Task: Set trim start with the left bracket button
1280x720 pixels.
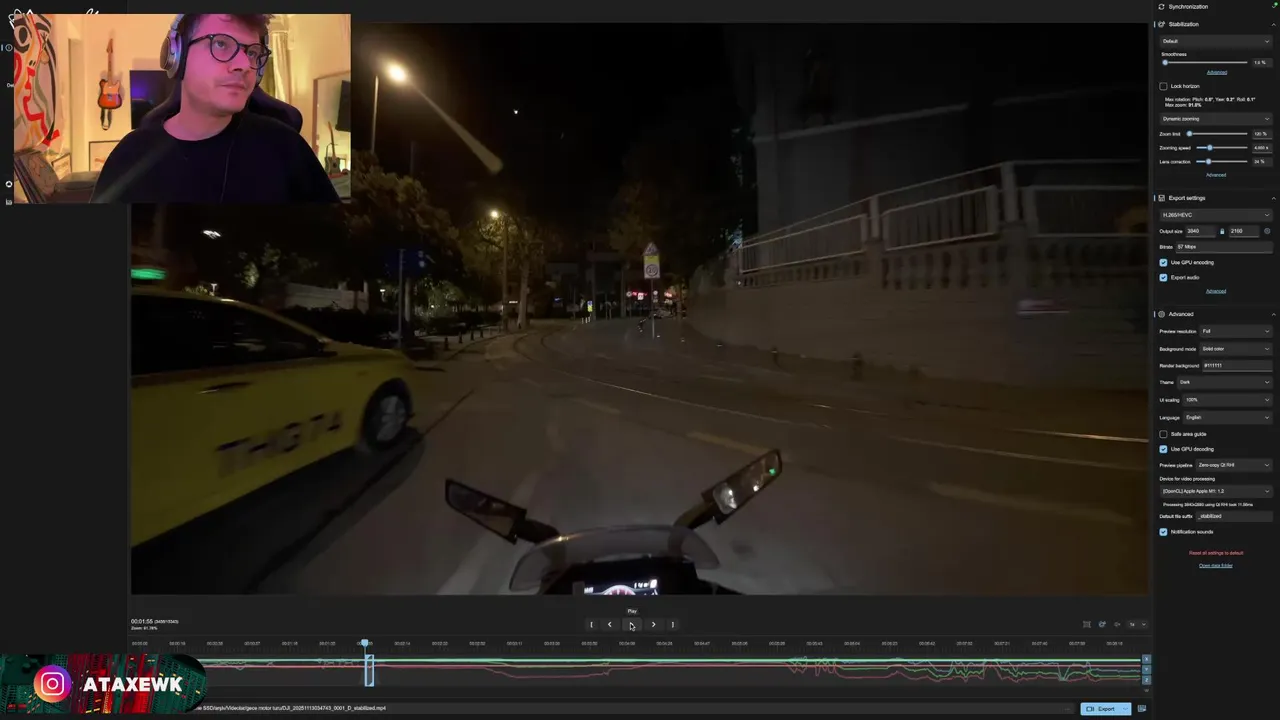Action: 591,625
